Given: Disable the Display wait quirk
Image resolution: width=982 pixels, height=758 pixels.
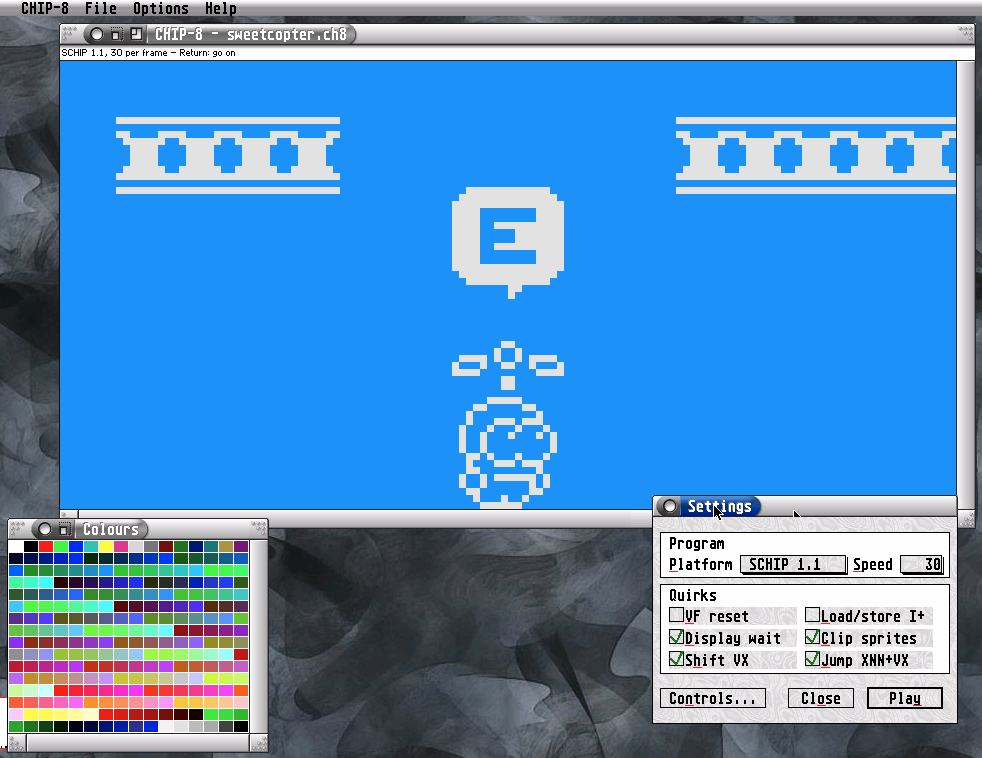Looking at the screenshot, I should click(676, 637).
